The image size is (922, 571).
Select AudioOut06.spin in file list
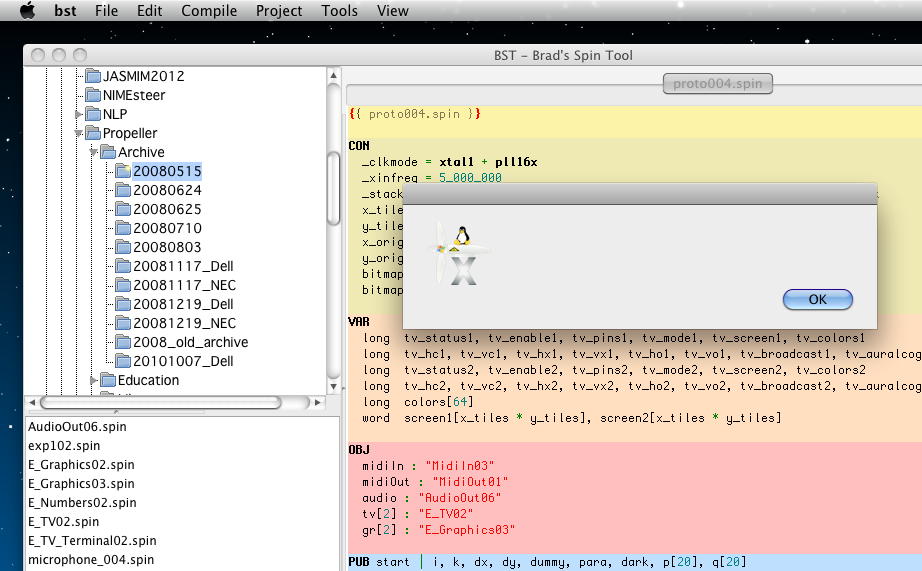pyautogui.click(x=77, y=427)
